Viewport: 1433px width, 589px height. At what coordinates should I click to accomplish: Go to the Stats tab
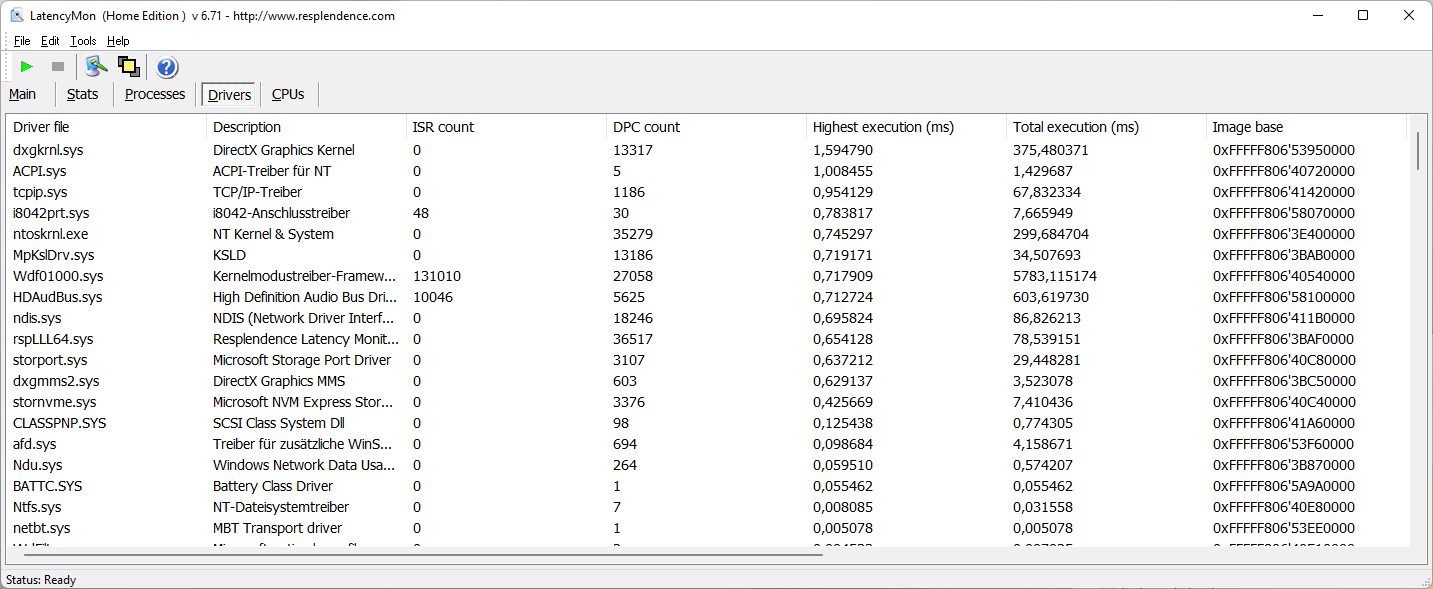click(x=83, y=94)
